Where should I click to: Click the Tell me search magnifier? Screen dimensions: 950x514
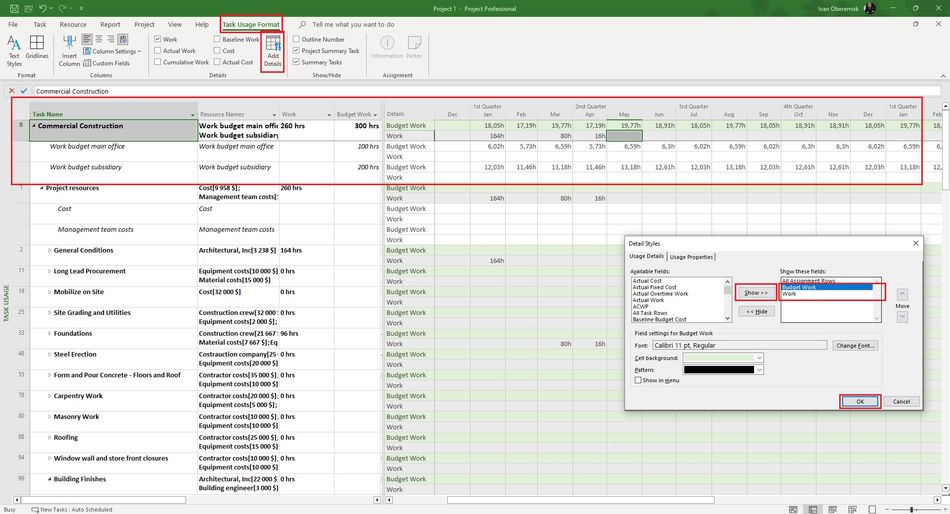[x=302, y=24]
